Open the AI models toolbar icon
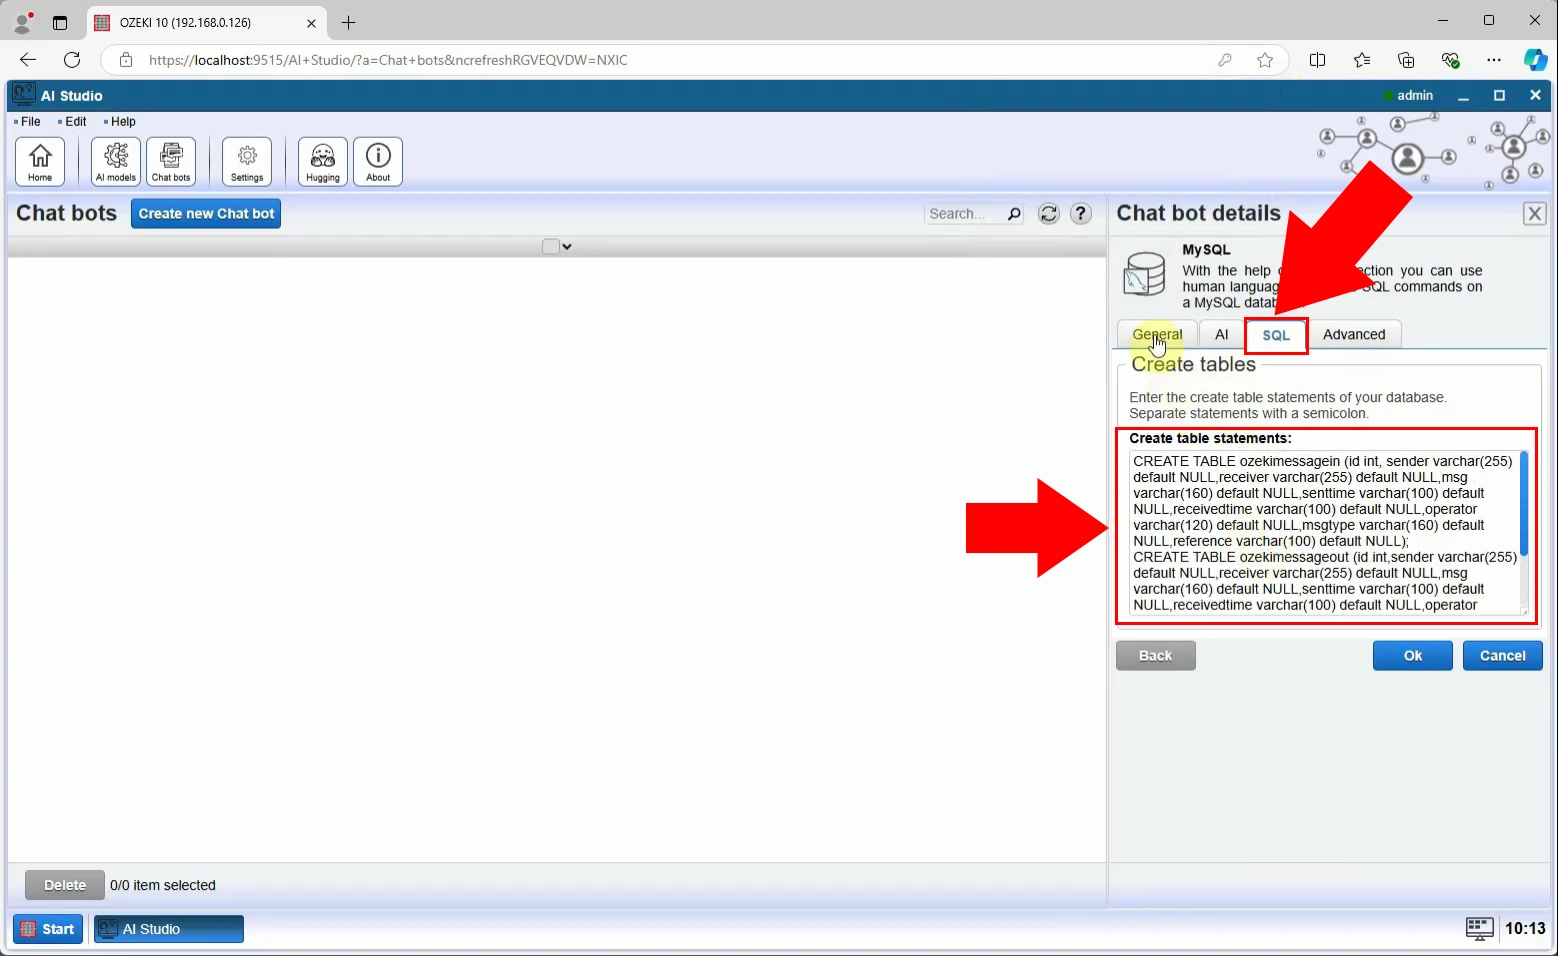The height and width of the screenshot is (956, 1558). tap(116, 162)
